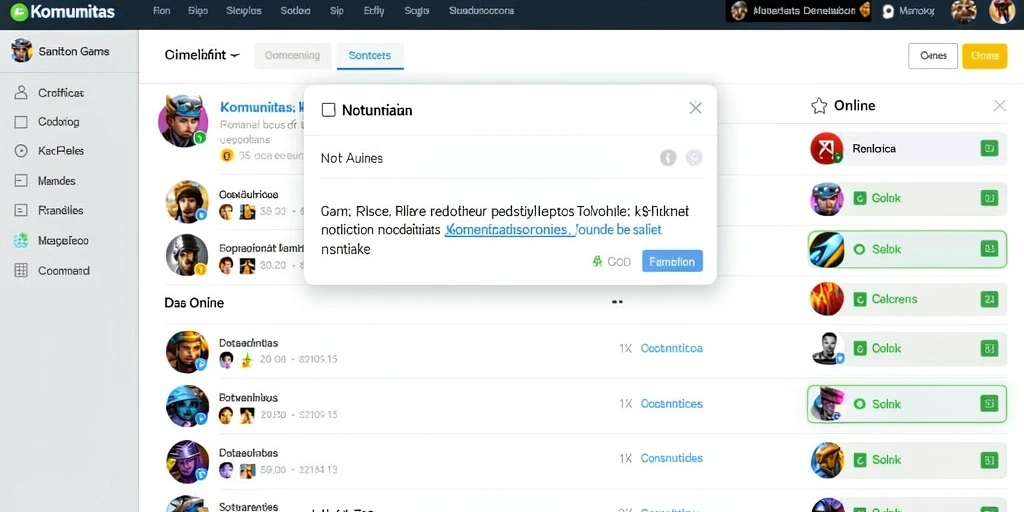Click the Komunitas logo icon
Image resolution: width=1024 pixels, height=512 pixels.
click(19, 11)
